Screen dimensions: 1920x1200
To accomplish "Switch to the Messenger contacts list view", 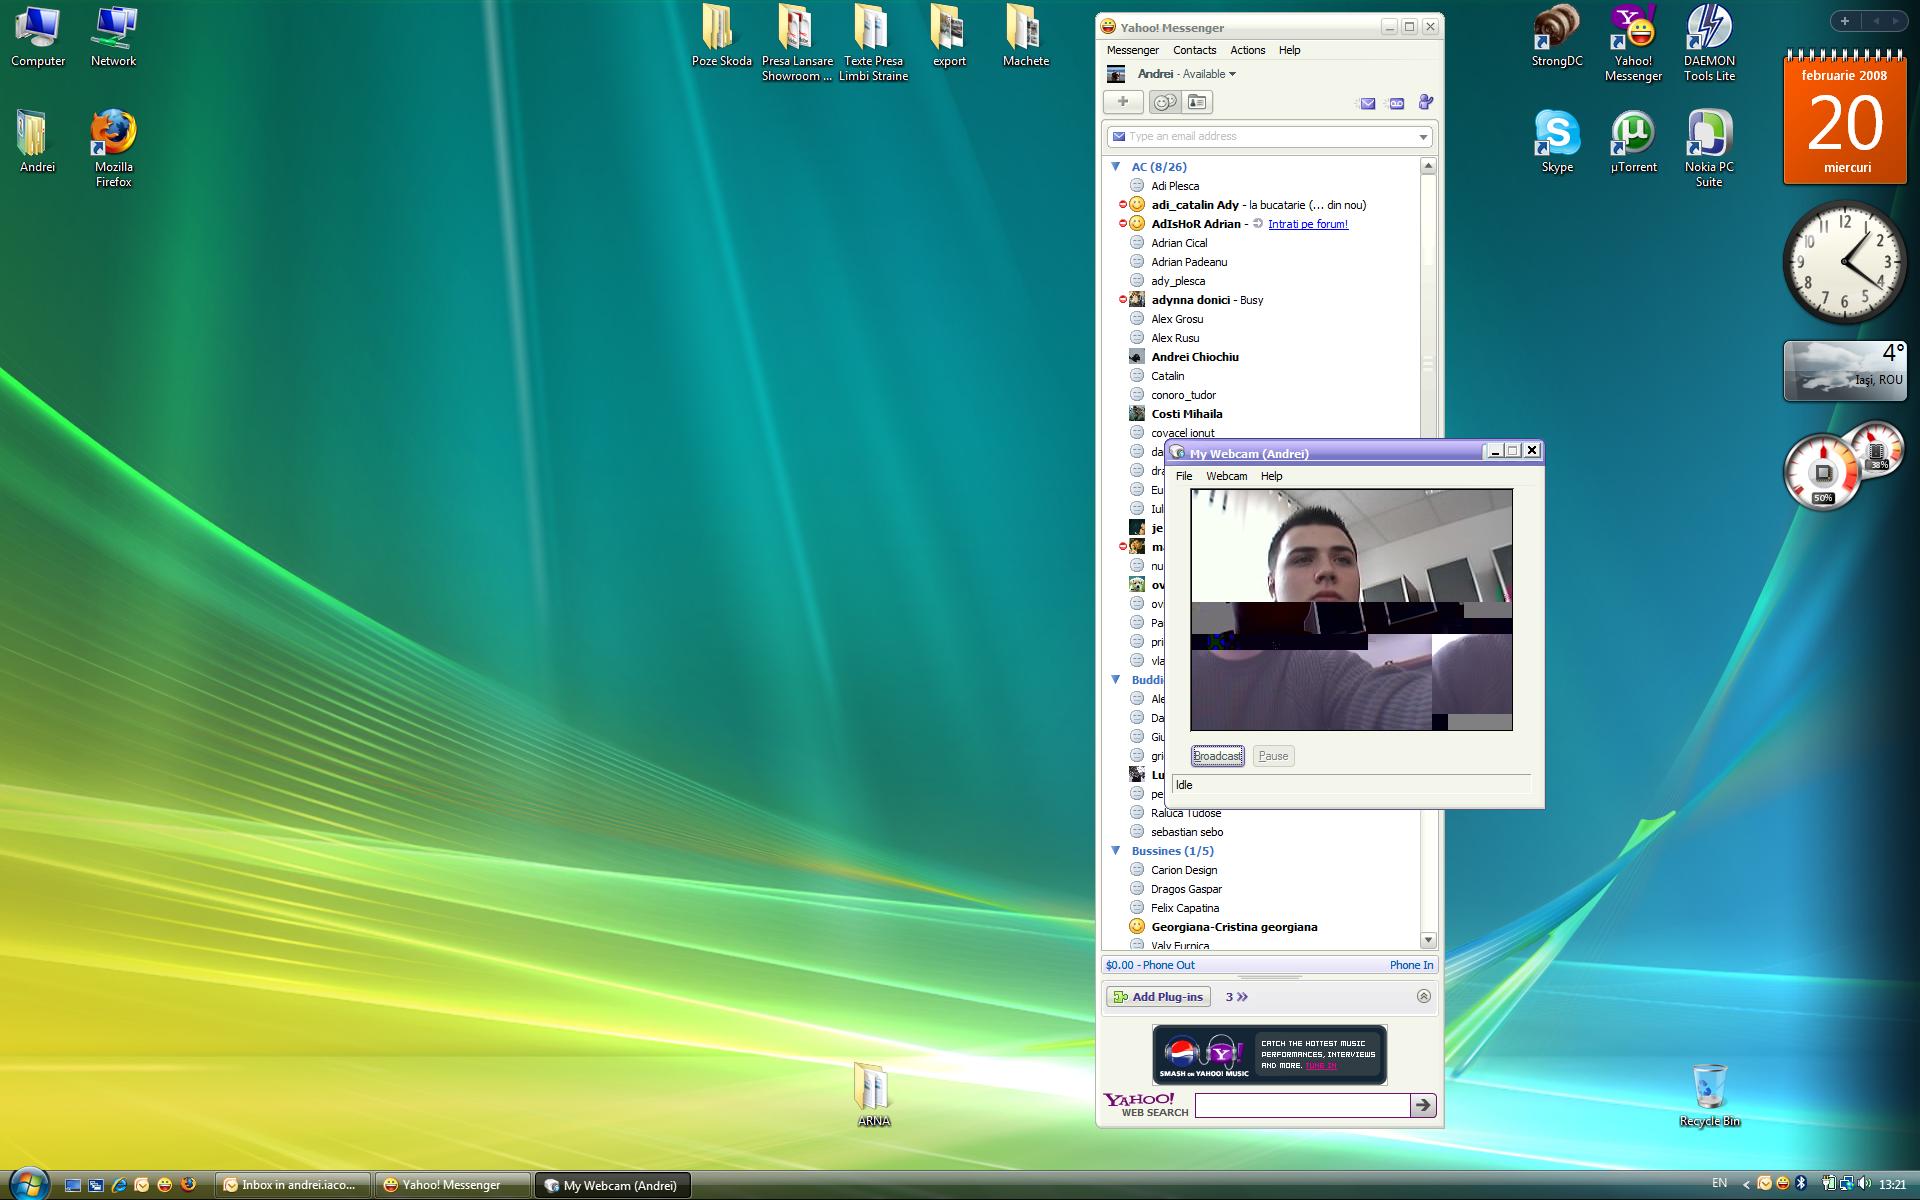I will click(1164, 102).
